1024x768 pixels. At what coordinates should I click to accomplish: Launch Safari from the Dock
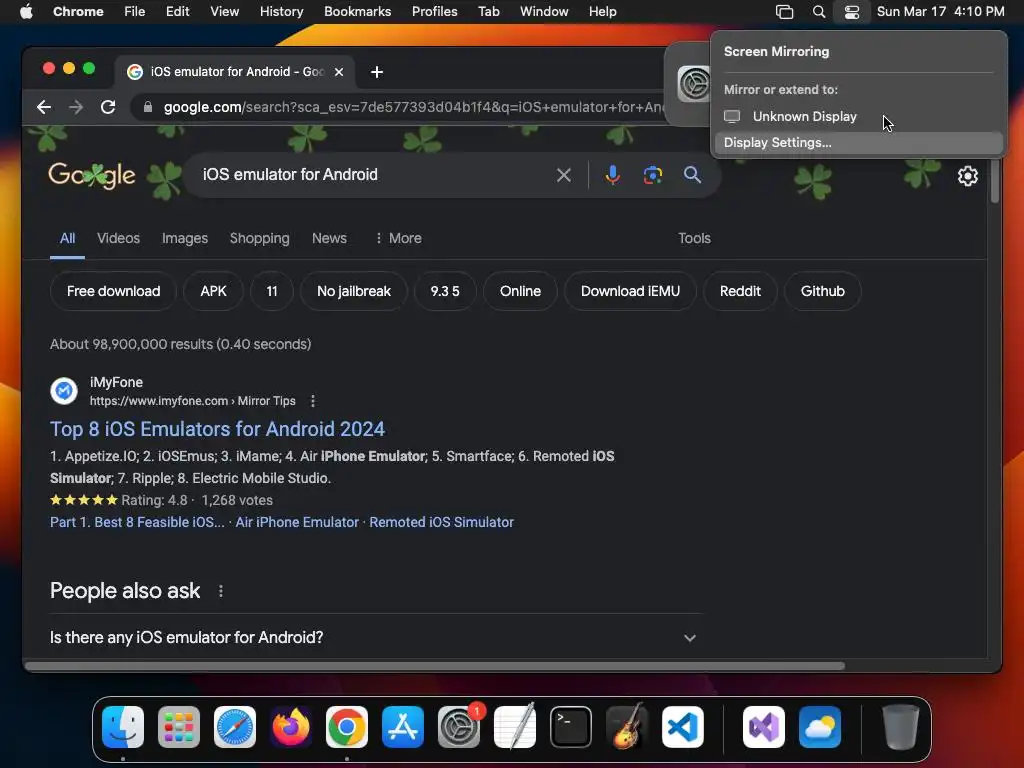coord(235,727)
